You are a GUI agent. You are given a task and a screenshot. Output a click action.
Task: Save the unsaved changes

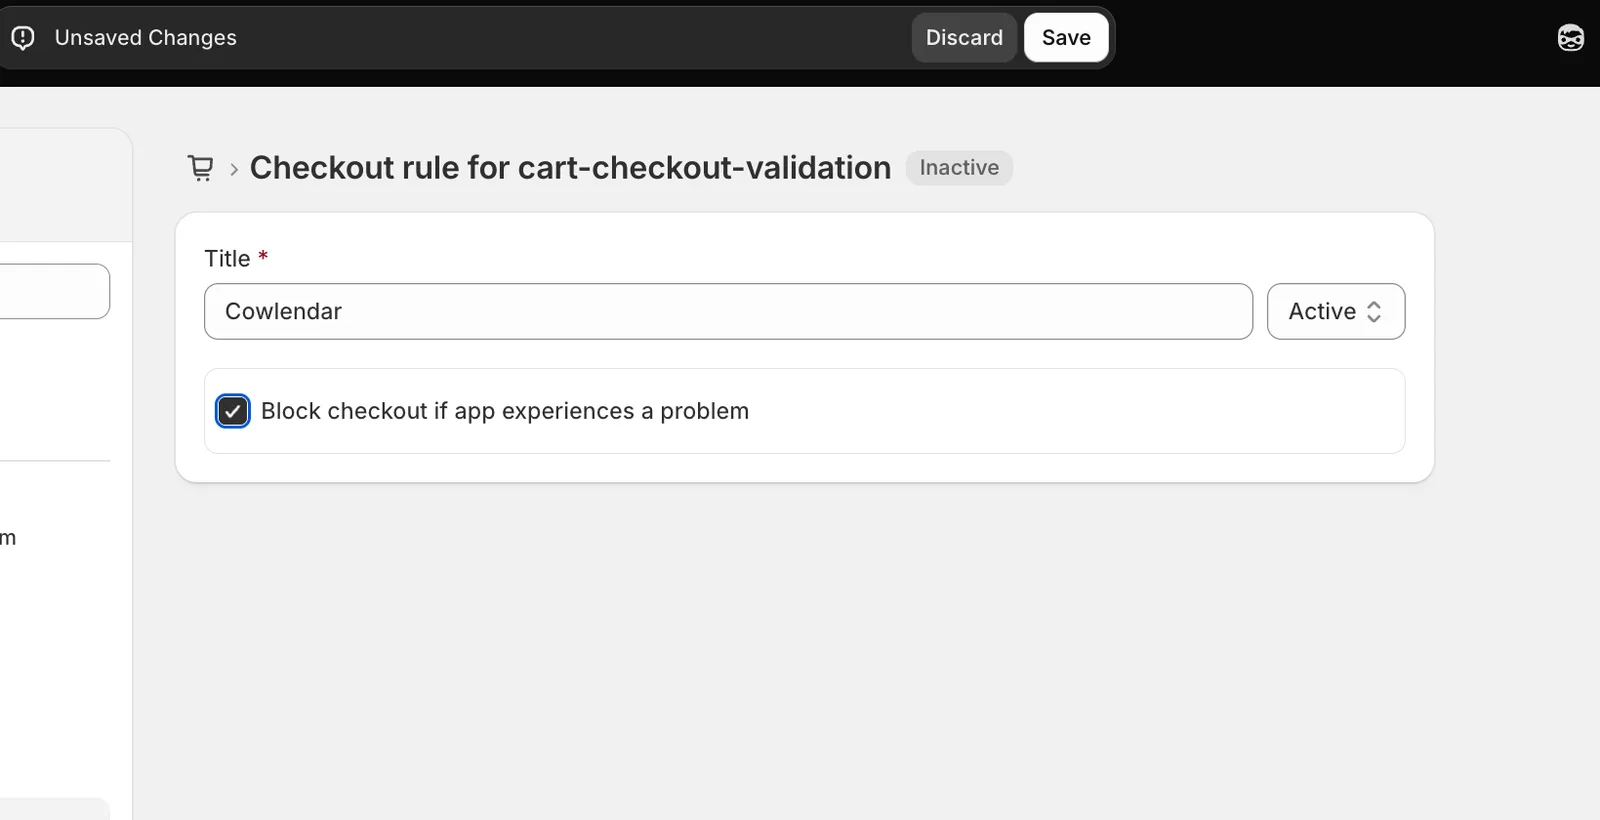[x=1066, y=38]
